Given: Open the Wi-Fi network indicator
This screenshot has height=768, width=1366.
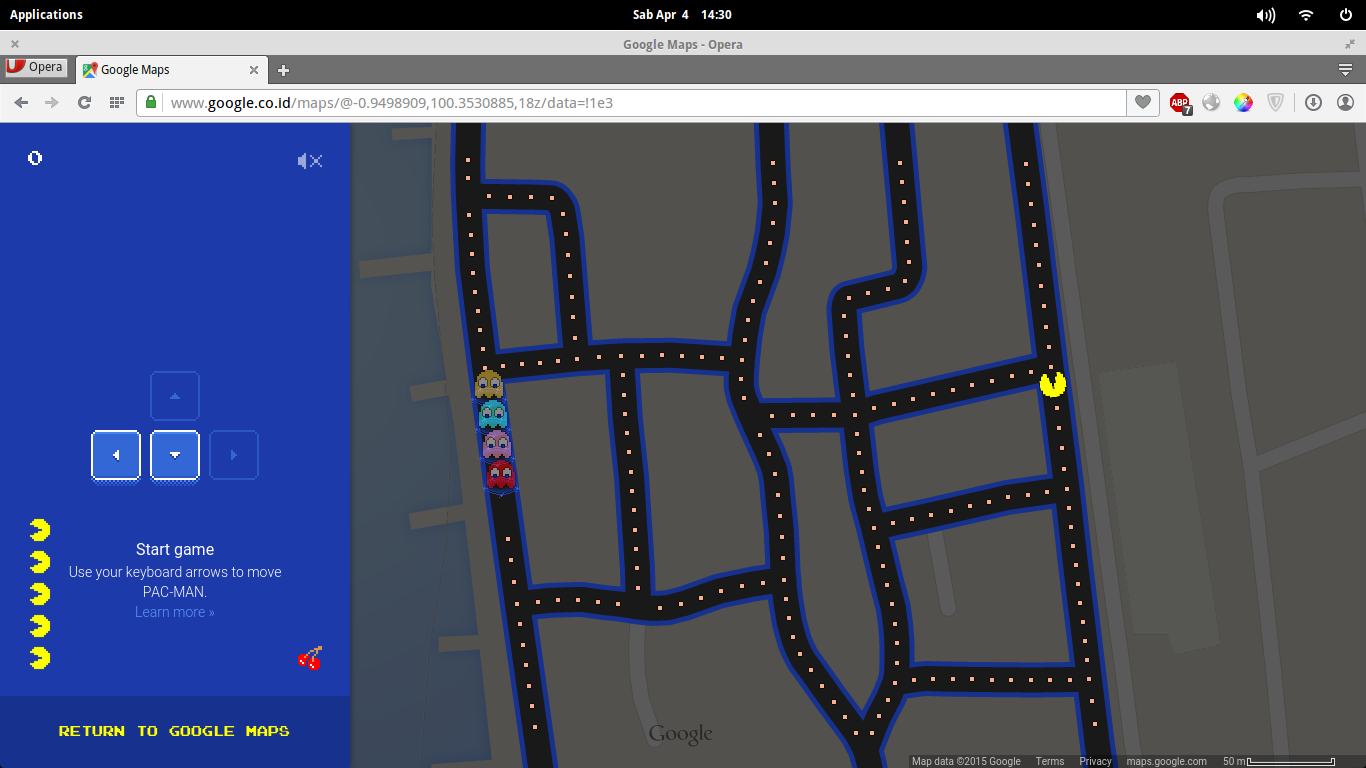Looking at the screenshot, I should (1306, 15).
